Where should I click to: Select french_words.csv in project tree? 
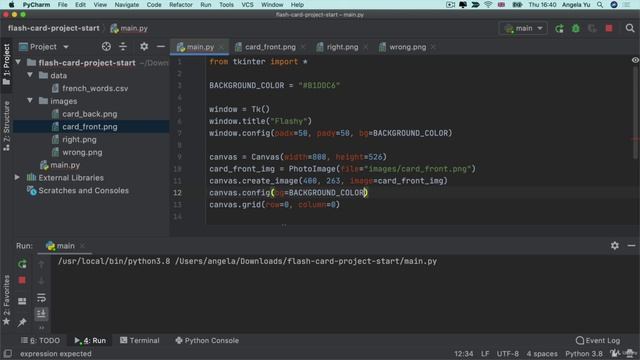click(x=95, y=88)
